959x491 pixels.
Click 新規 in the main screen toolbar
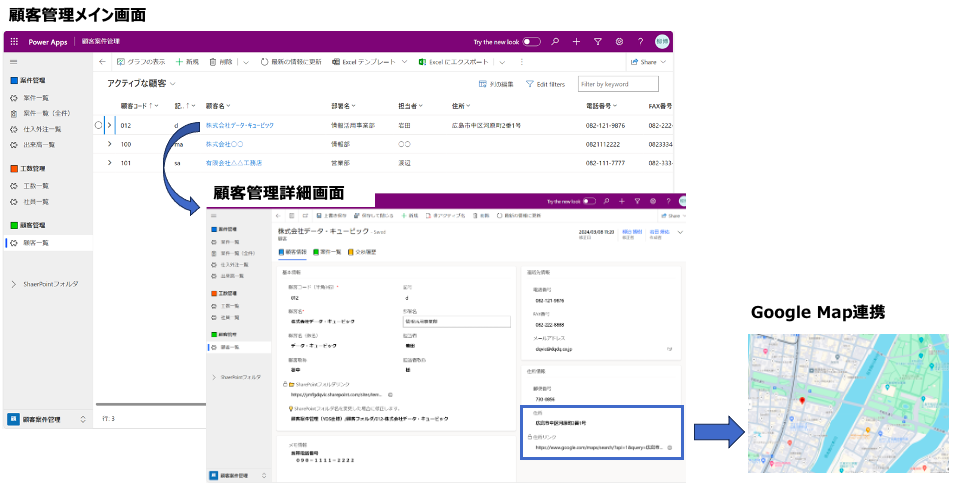187,62
